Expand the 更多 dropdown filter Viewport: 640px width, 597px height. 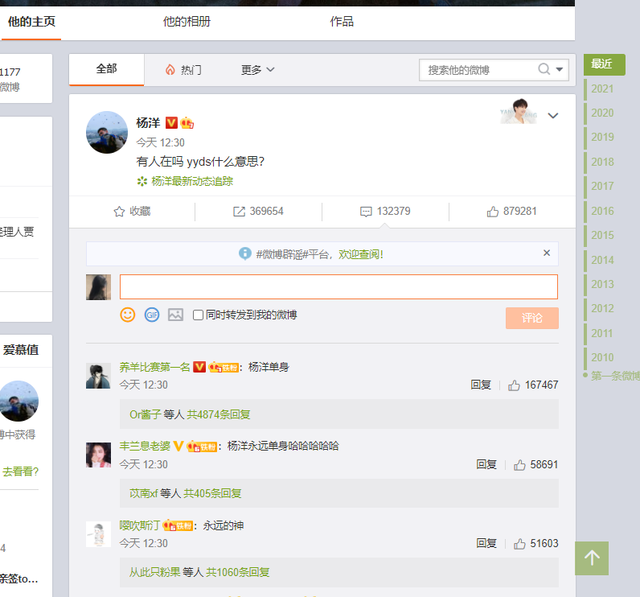point(257,70)
